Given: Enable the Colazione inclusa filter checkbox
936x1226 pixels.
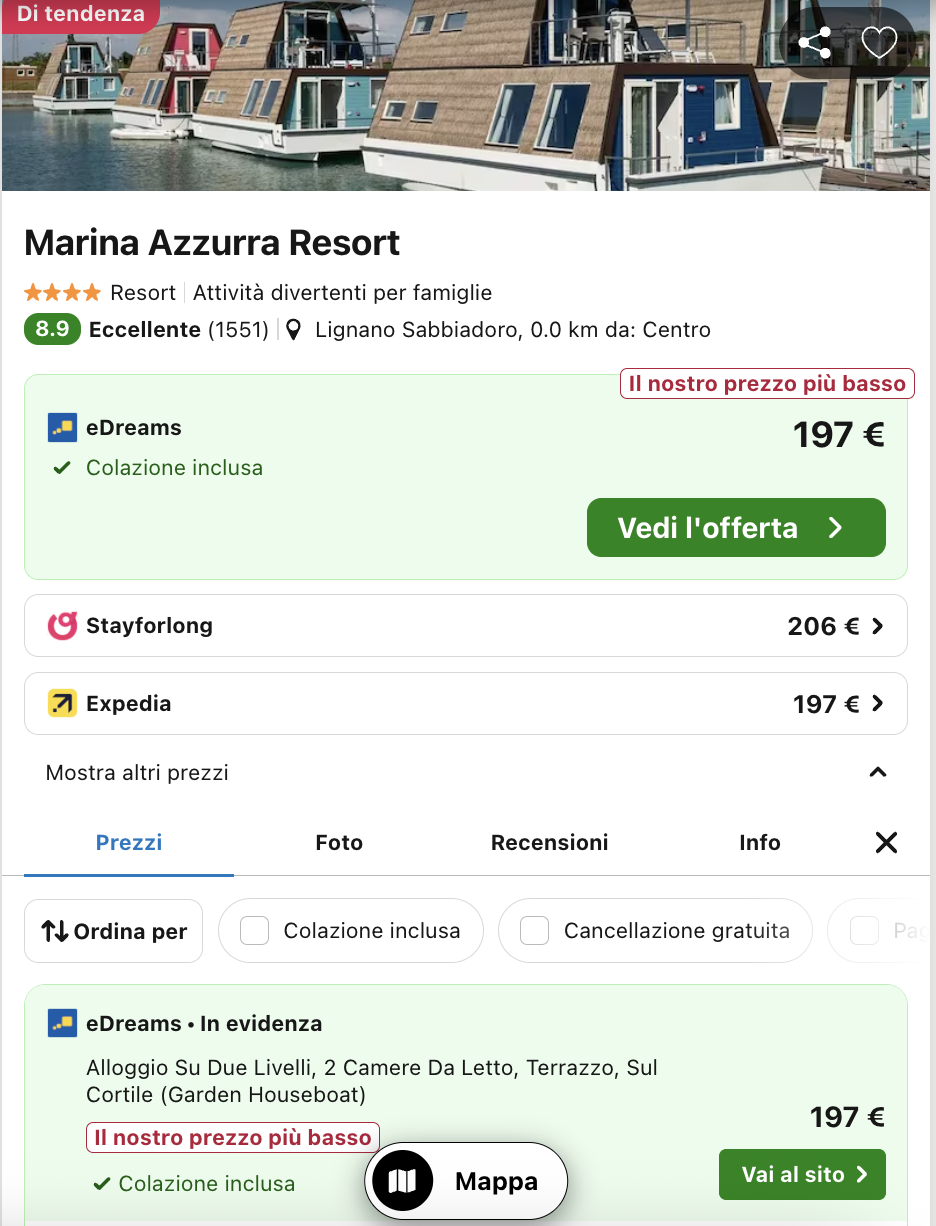Looking at the screenshot, I should tap(255, 931).
